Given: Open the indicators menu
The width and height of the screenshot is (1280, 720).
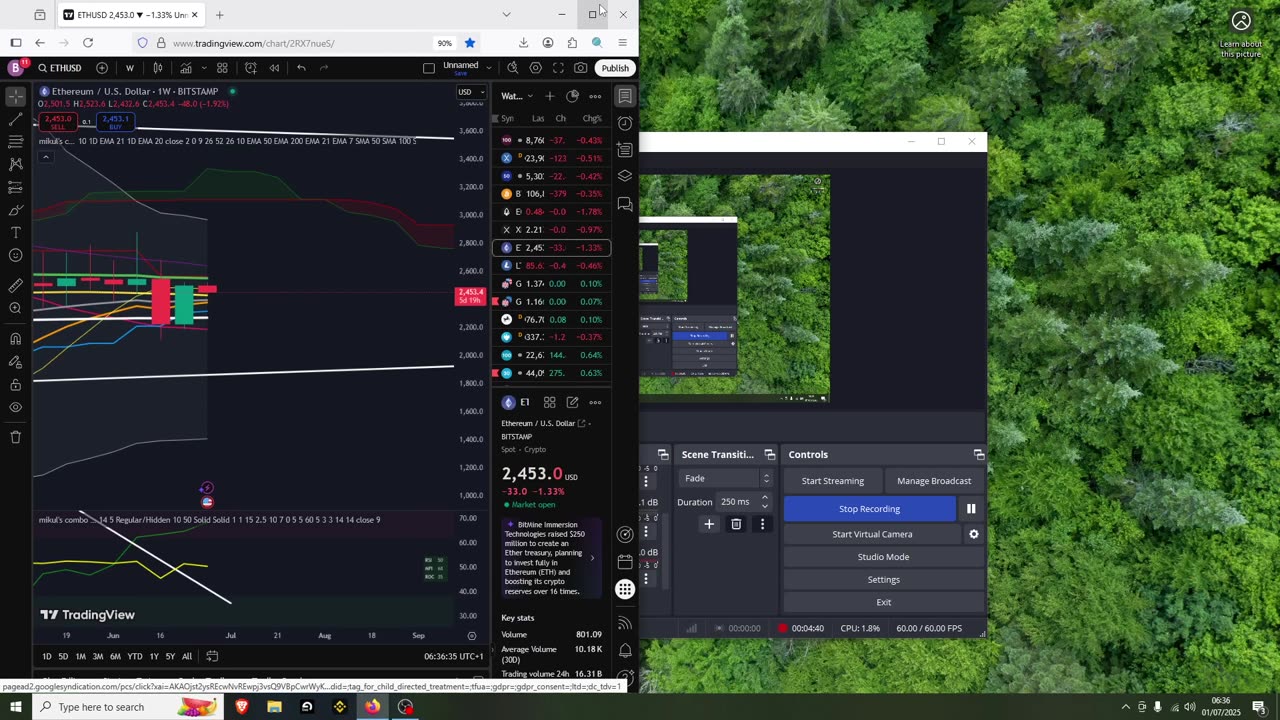Looking at the screenshot, I should pos(186,68).
